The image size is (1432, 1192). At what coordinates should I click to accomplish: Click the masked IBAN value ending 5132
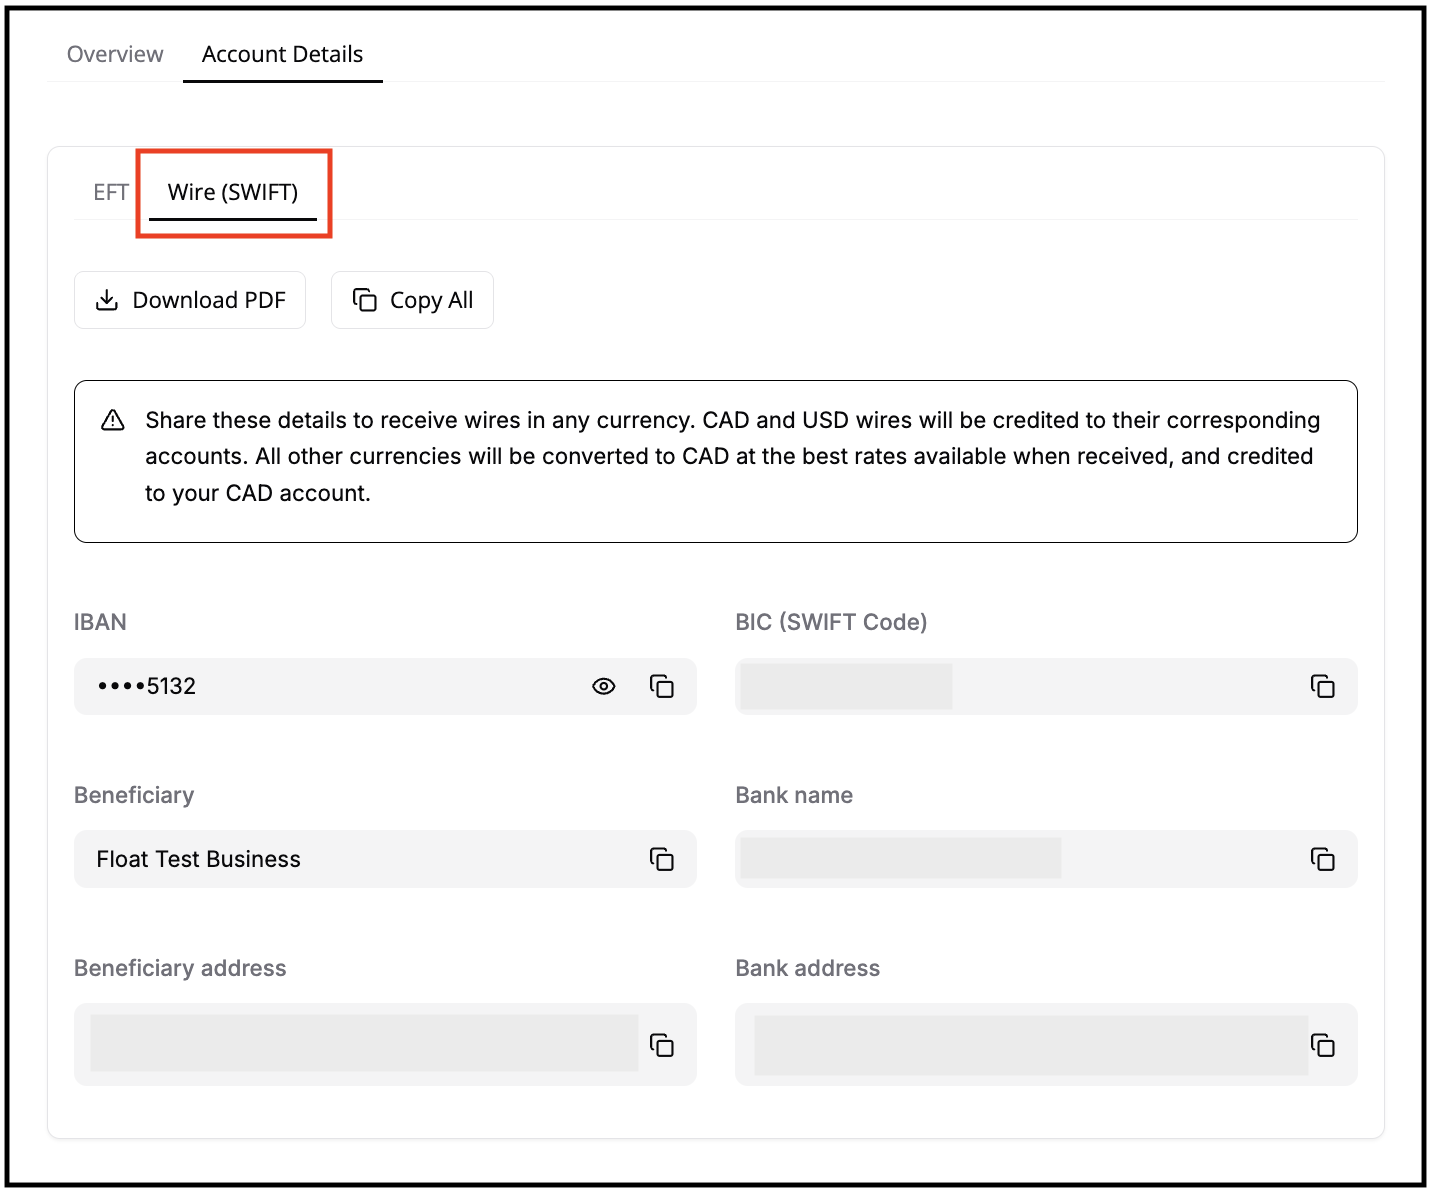click(x=147, y=686)
